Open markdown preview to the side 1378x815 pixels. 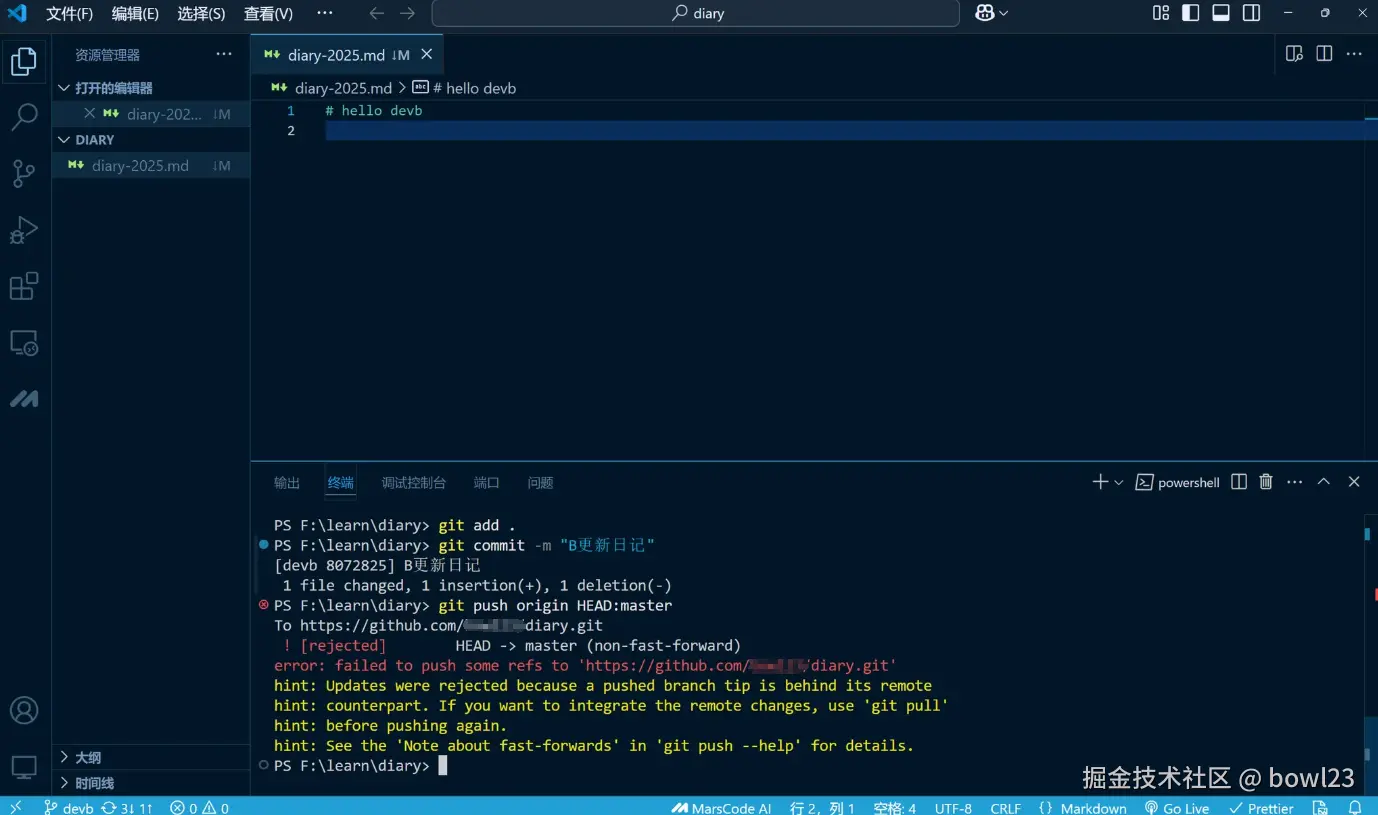(x=1294, y=54)
